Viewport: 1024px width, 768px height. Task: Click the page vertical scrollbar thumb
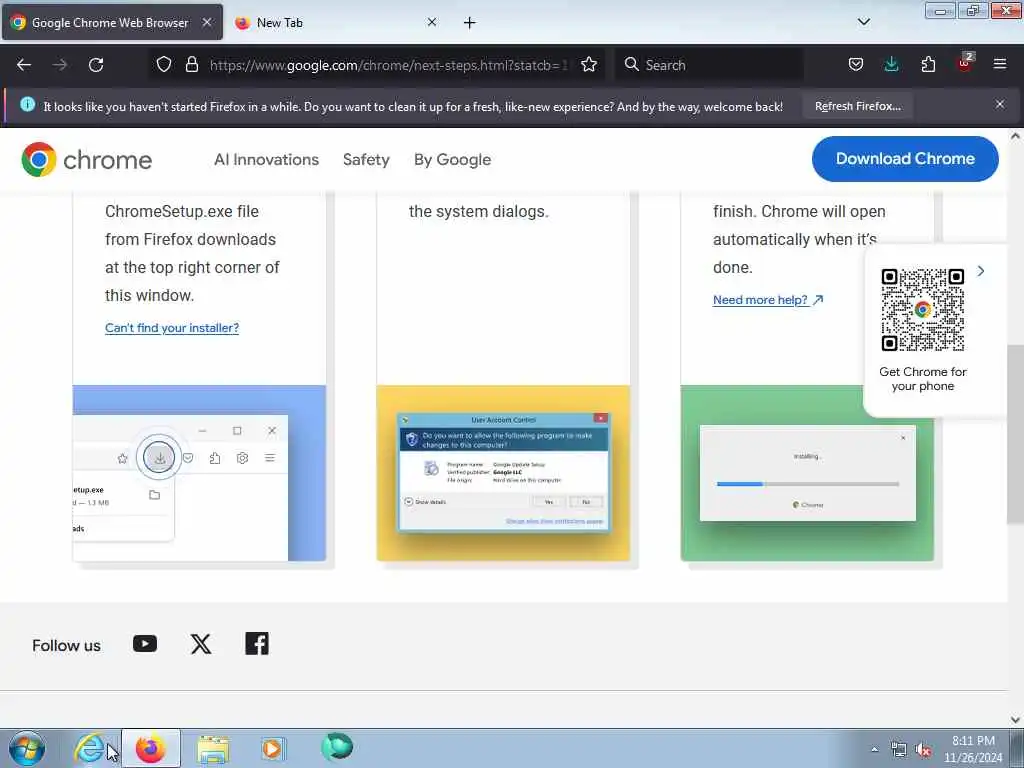[x=1015, y=434]
